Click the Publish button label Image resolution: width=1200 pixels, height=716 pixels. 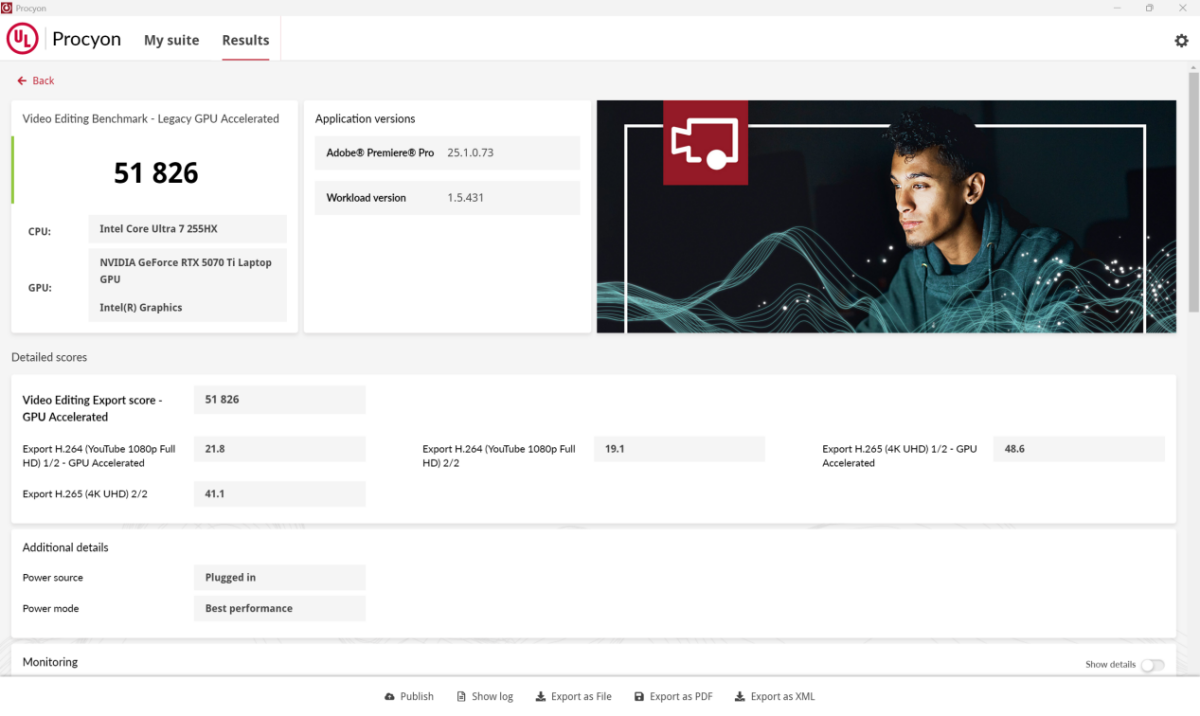pos(417,697)
